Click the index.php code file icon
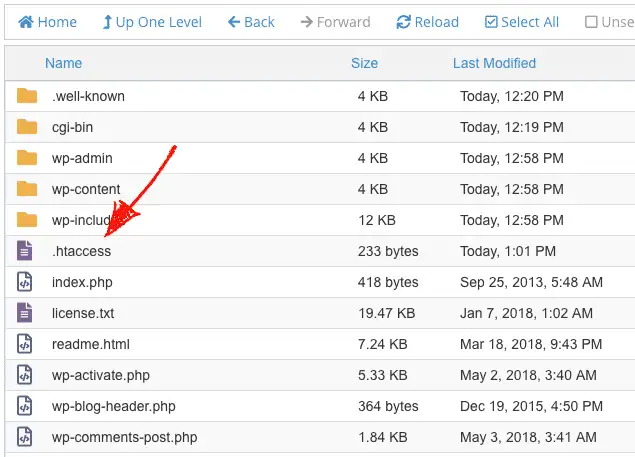635x457 pixels. coord(25,282)
